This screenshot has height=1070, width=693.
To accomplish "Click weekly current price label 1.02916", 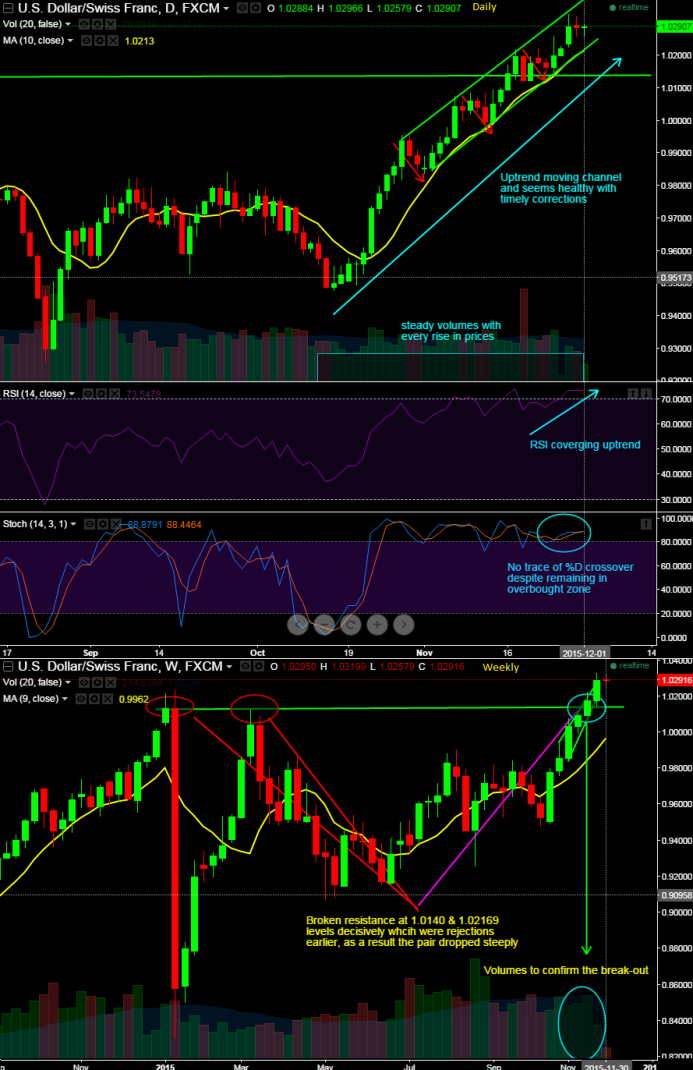I will click(674, 680).
